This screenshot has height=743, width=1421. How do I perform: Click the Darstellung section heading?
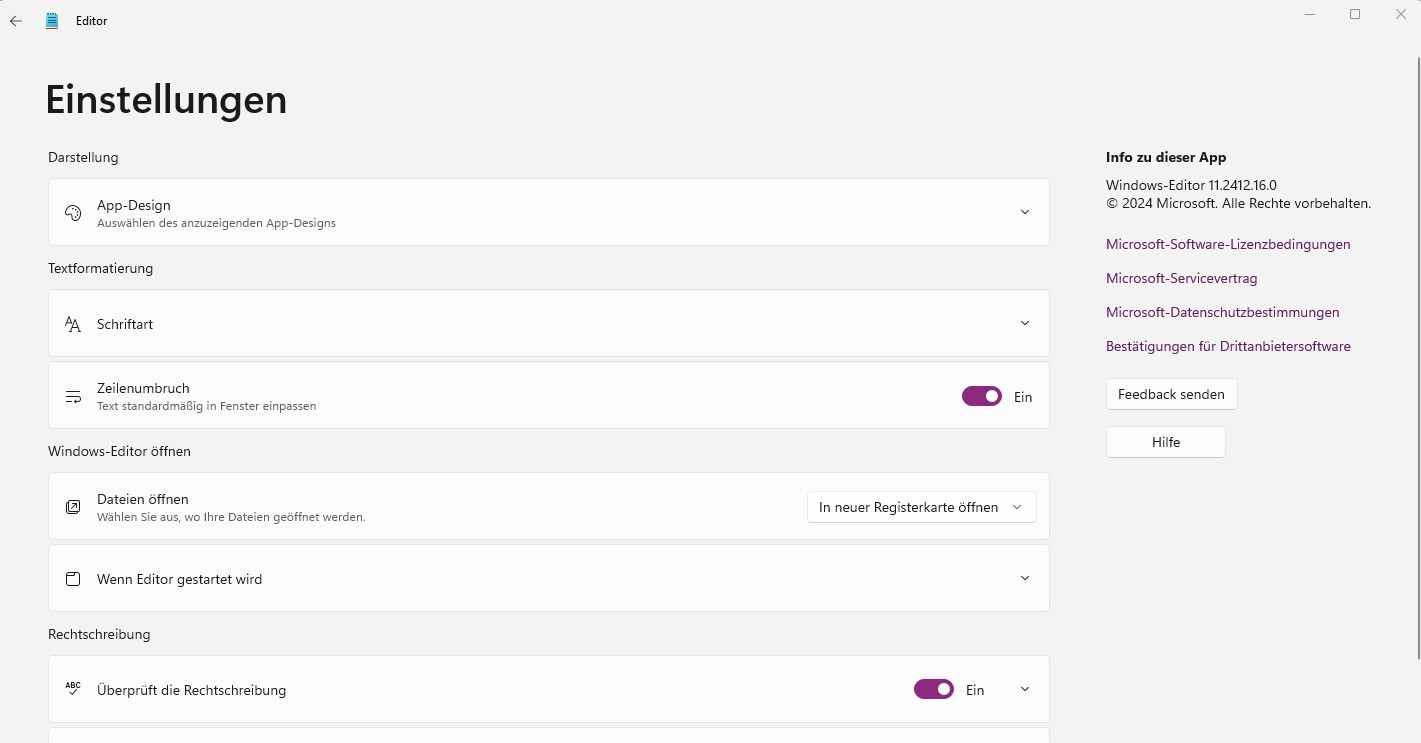pyautogui.click(x=83, y=157)
